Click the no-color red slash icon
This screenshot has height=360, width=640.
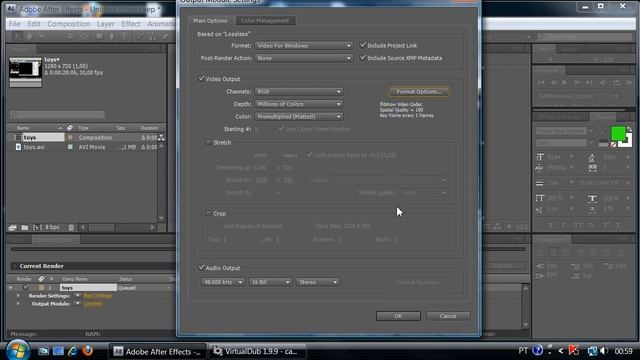tap(613, 144)
